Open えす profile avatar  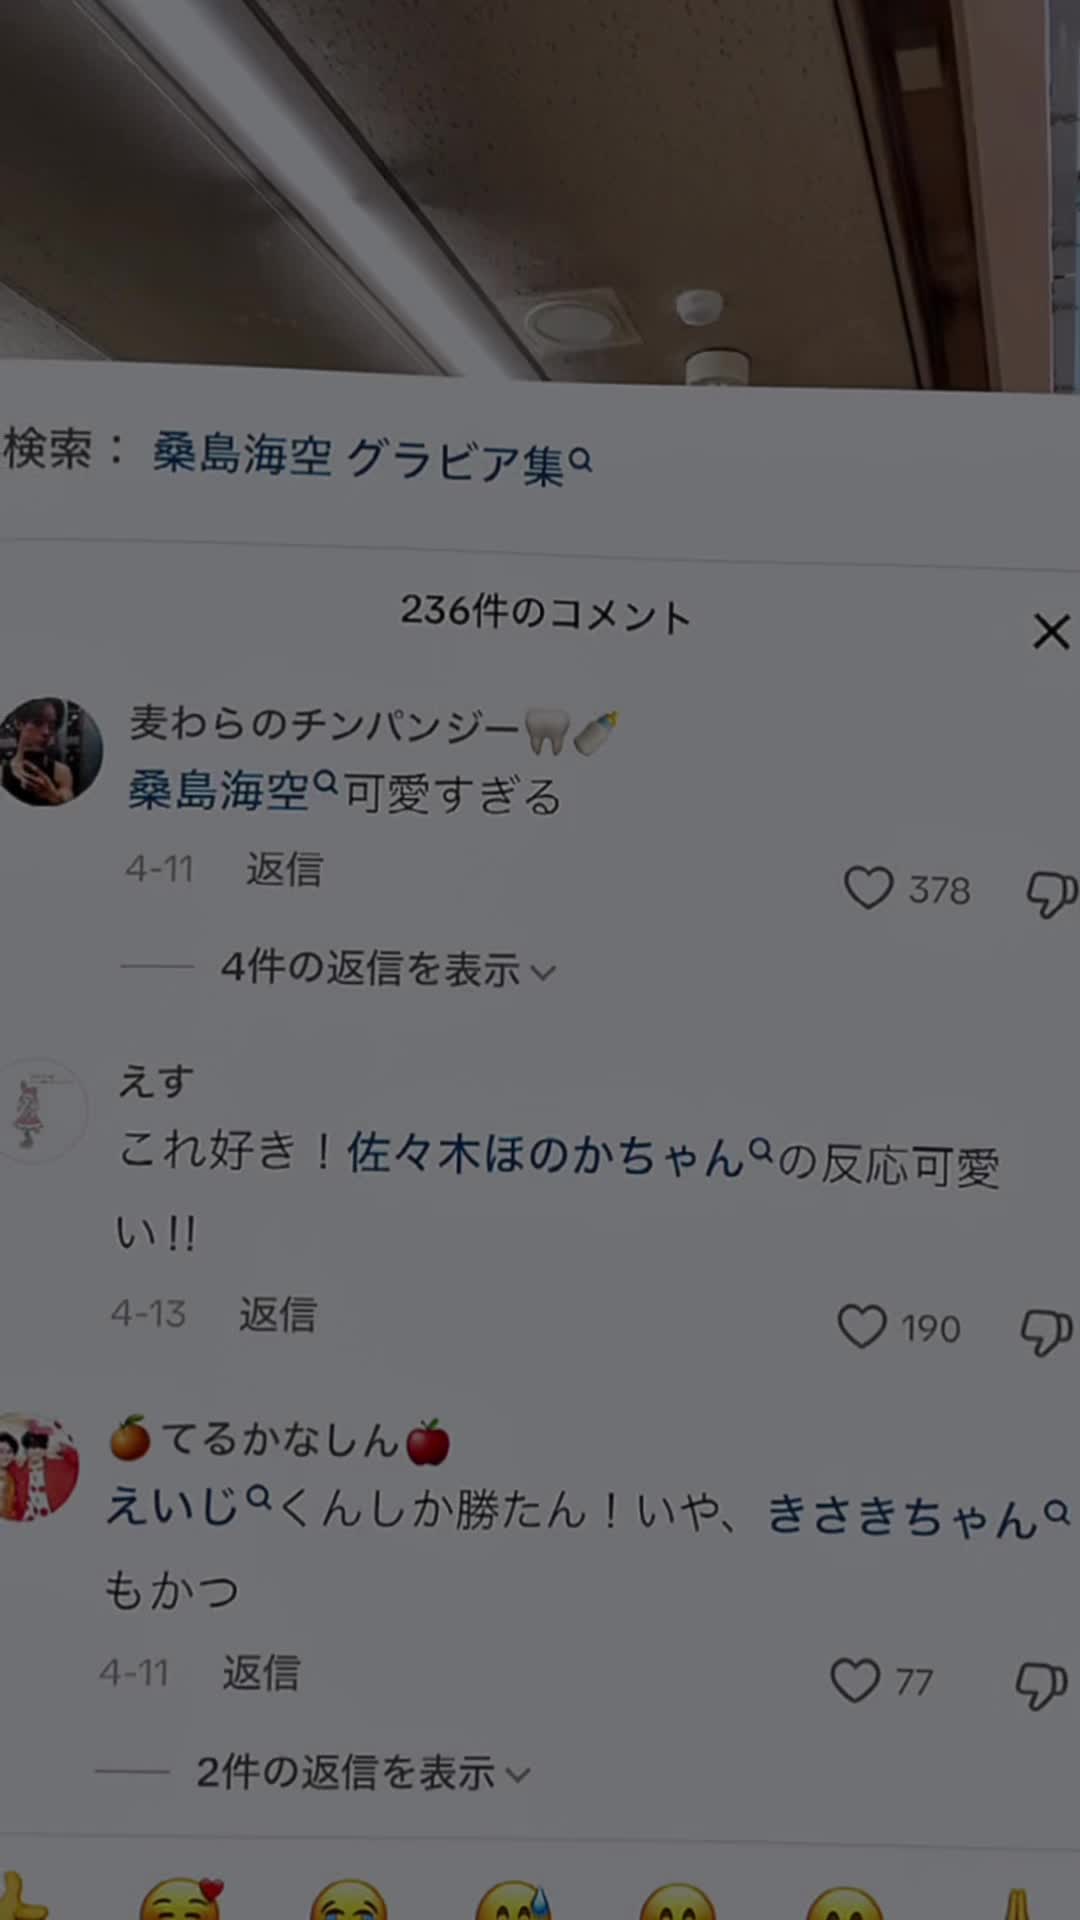click(x=40, y=1110)
